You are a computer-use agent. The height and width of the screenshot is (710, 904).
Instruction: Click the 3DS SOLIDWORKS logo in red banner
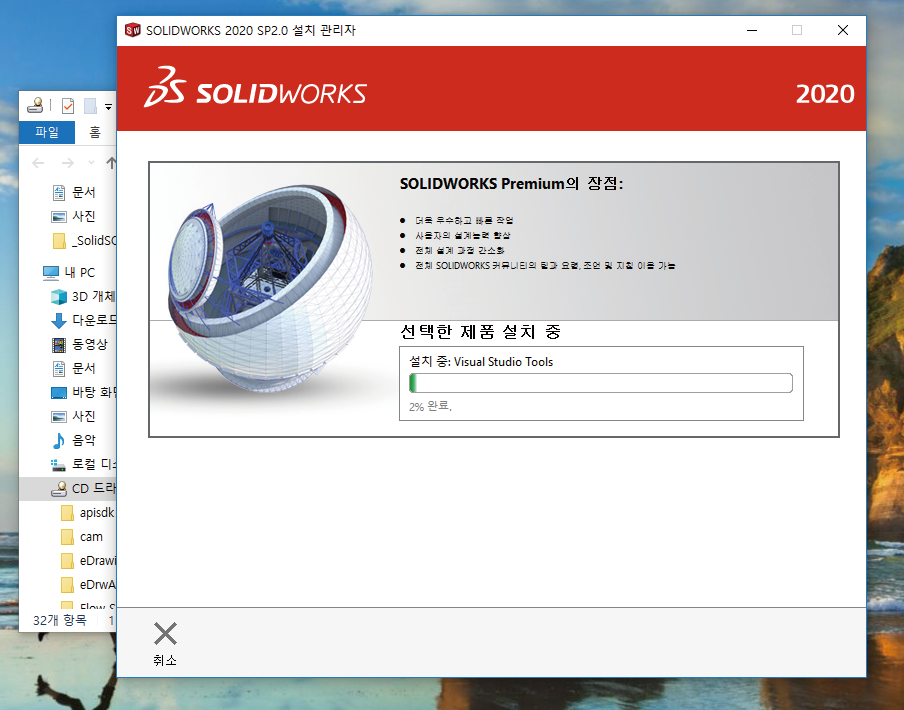click(255, 88)
